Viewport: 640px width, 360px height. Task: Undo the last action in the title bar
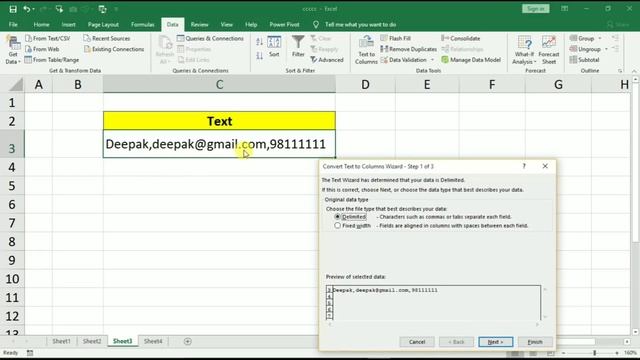coord(27,9)
